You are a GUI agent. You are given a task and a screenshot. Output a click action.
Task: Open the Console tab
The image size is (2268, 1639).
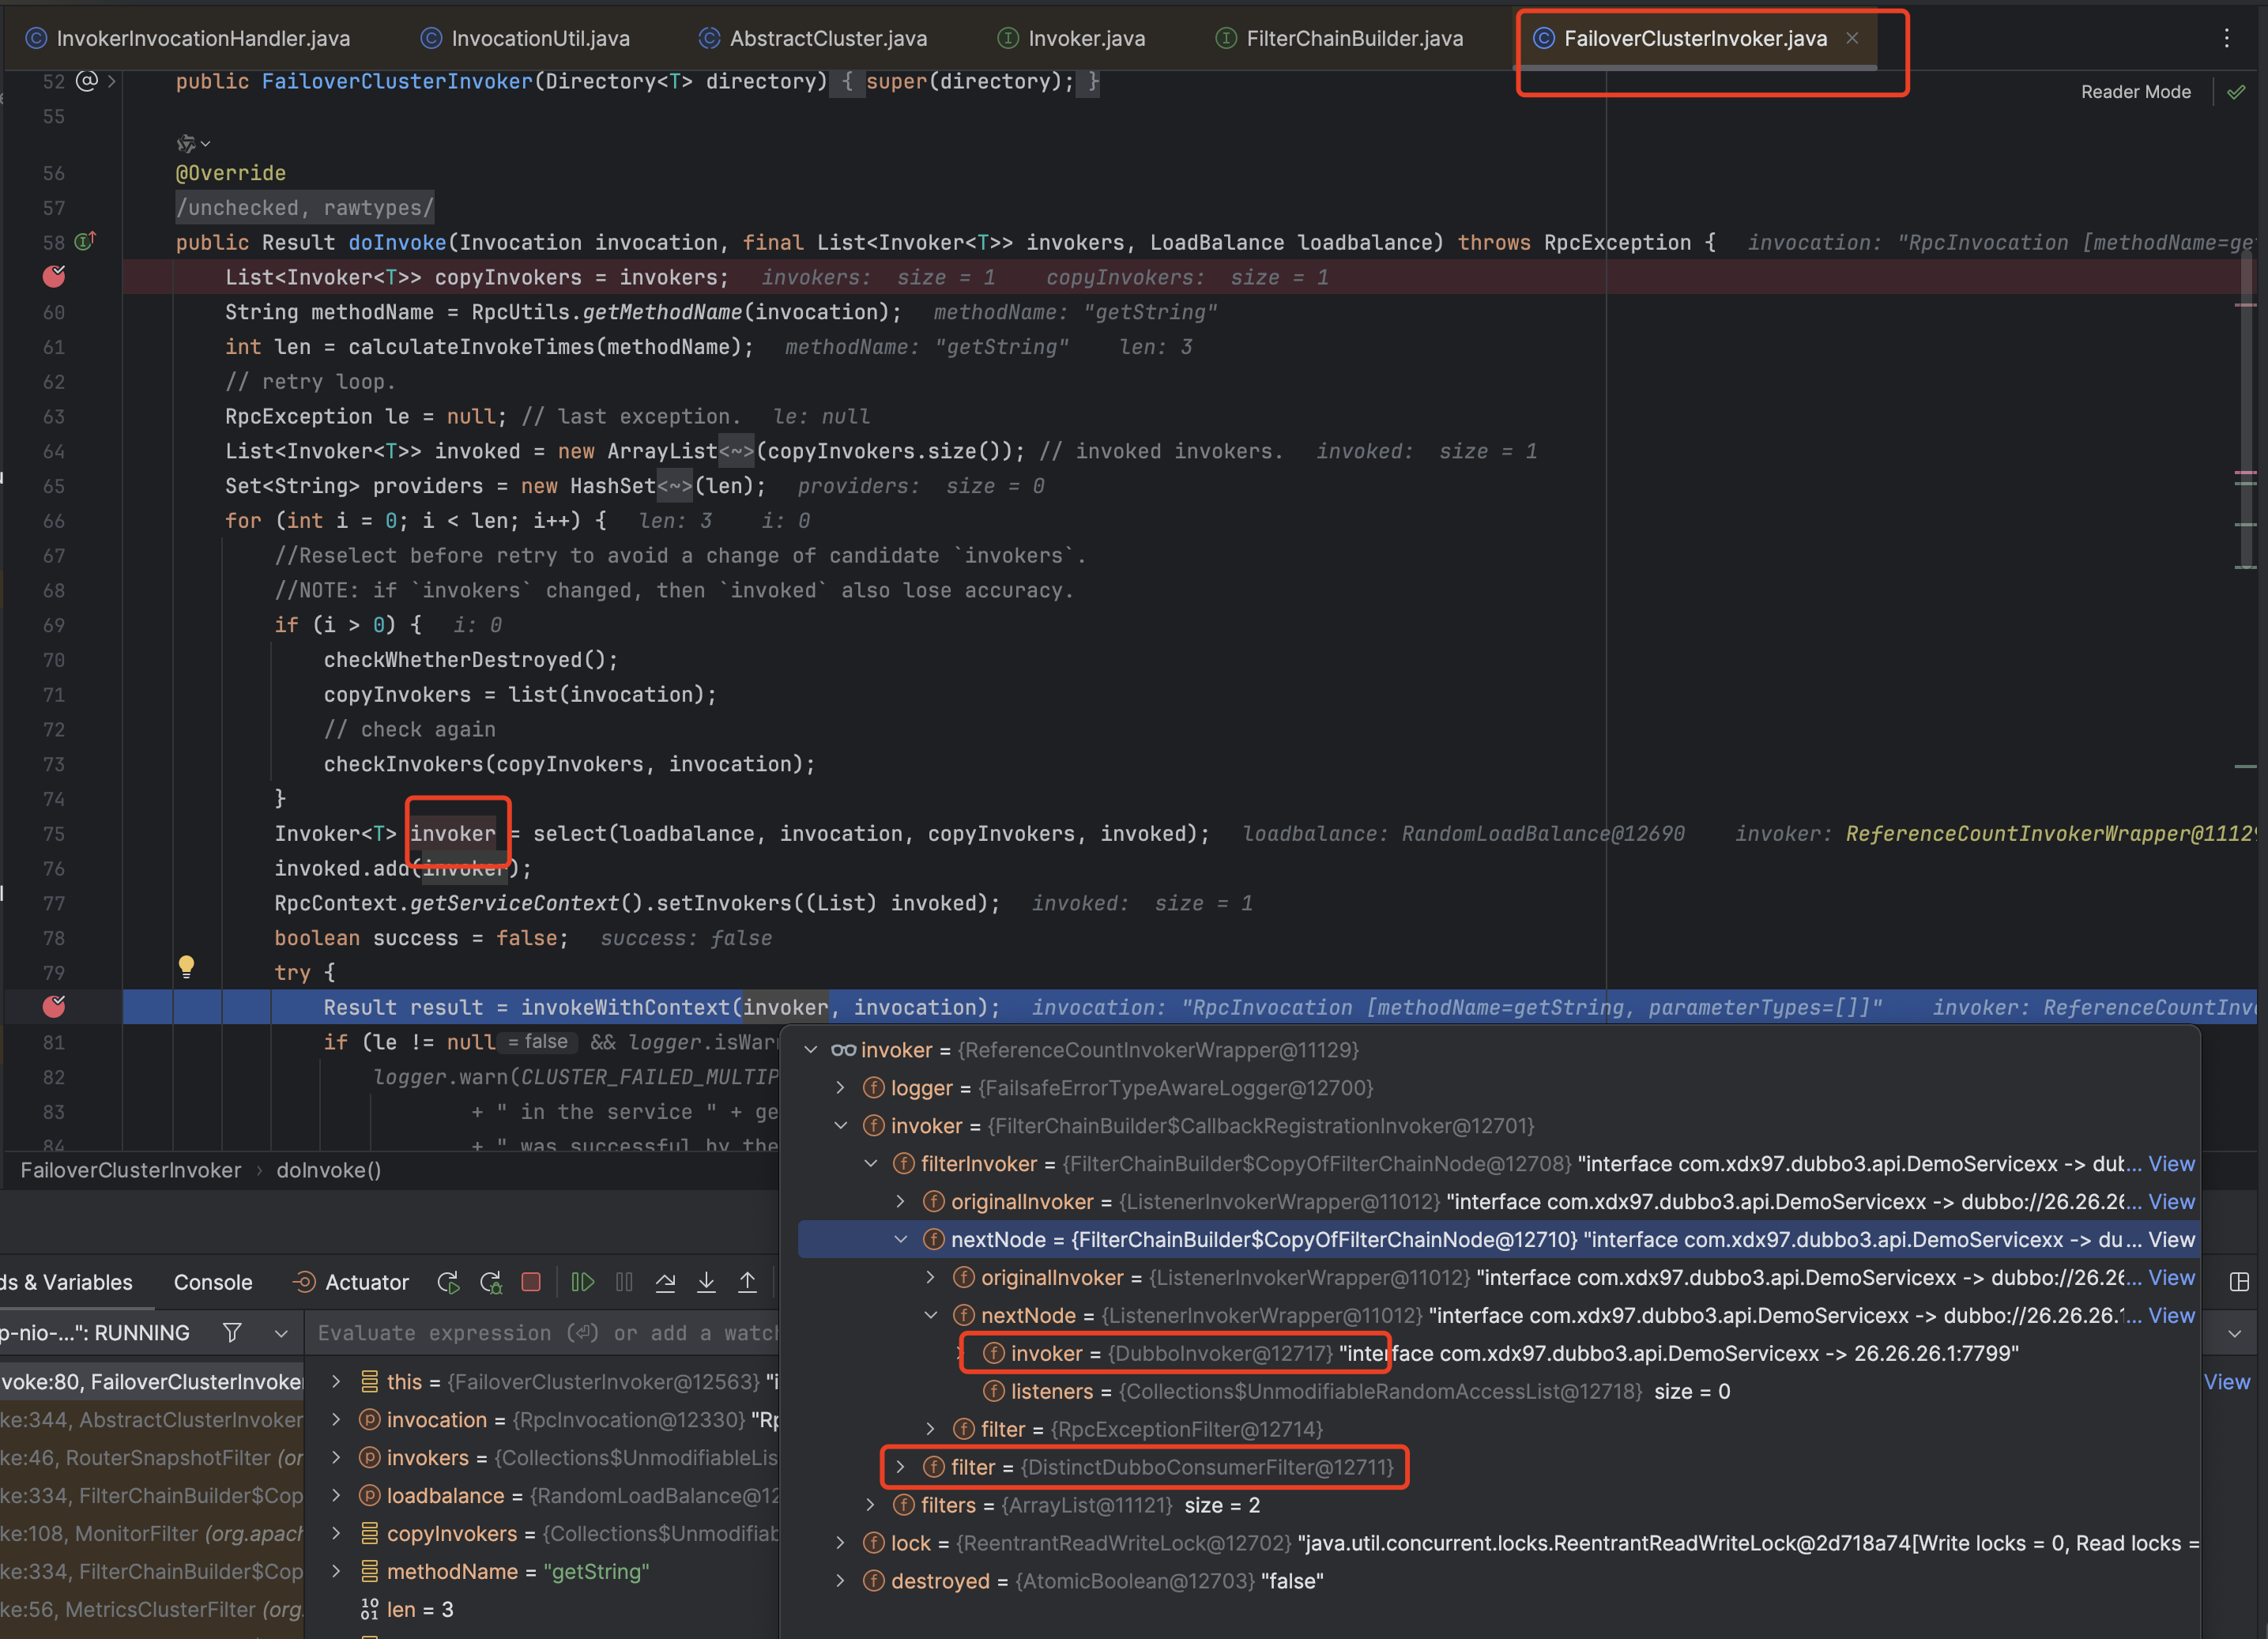coord(213,1282)
